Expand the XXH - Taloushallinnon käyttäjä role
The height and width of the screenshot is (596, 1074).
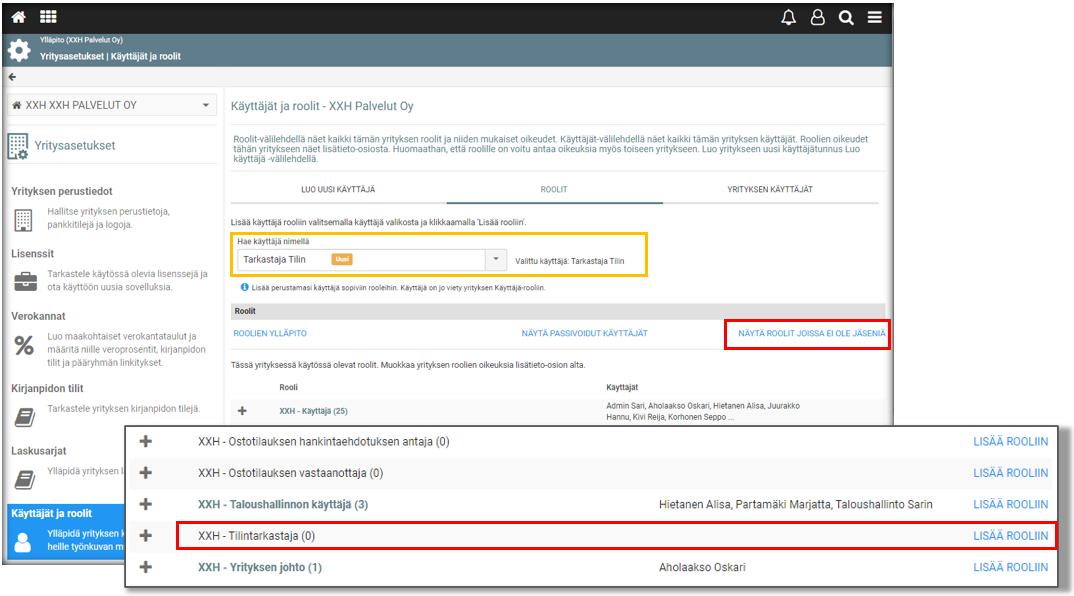[146, 504]
